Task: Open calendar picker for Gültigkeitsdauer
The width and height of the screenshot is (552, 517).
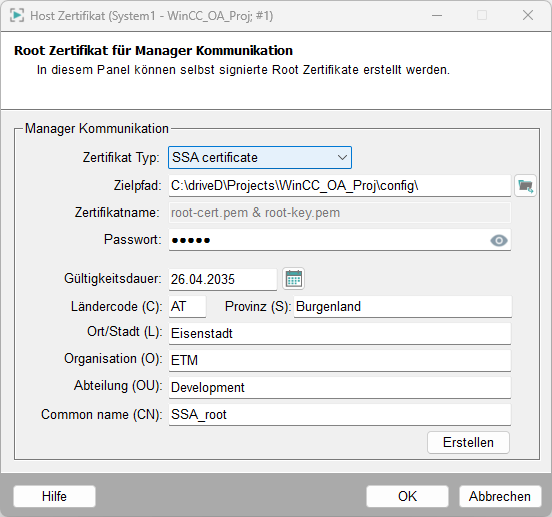Action: (294, 279)
